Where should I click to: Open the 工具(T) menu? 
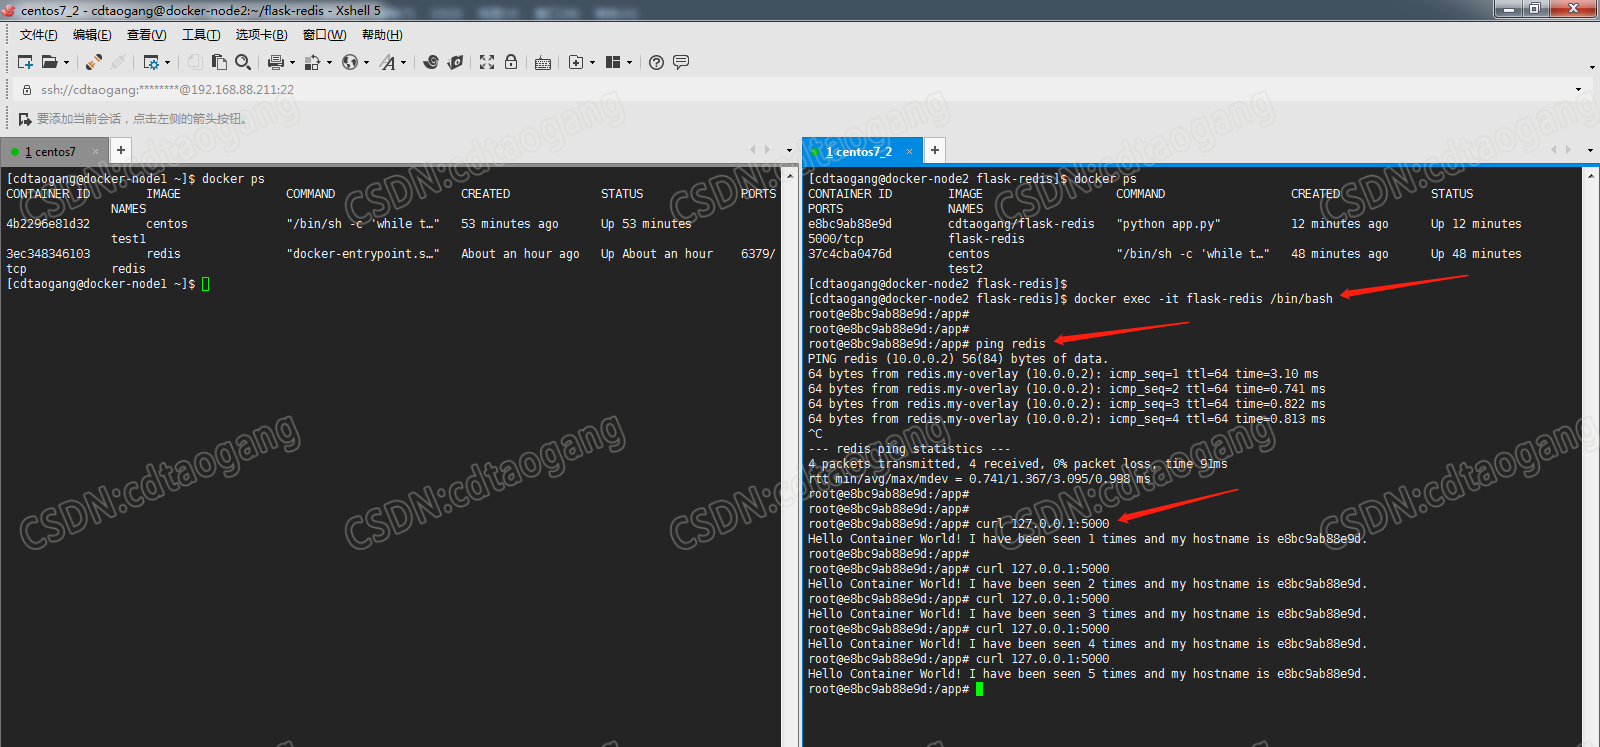[201, 35]
